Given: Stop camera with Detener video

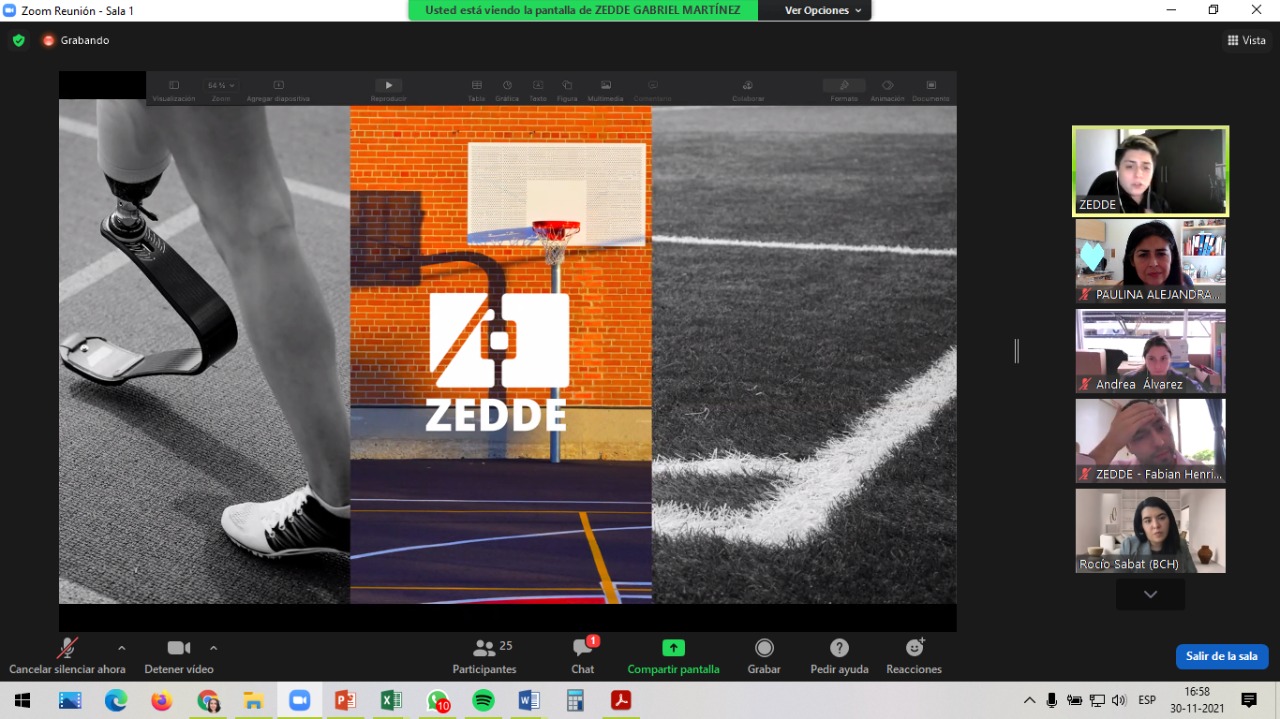Looking at the screenshot, I should click(179, 656).
